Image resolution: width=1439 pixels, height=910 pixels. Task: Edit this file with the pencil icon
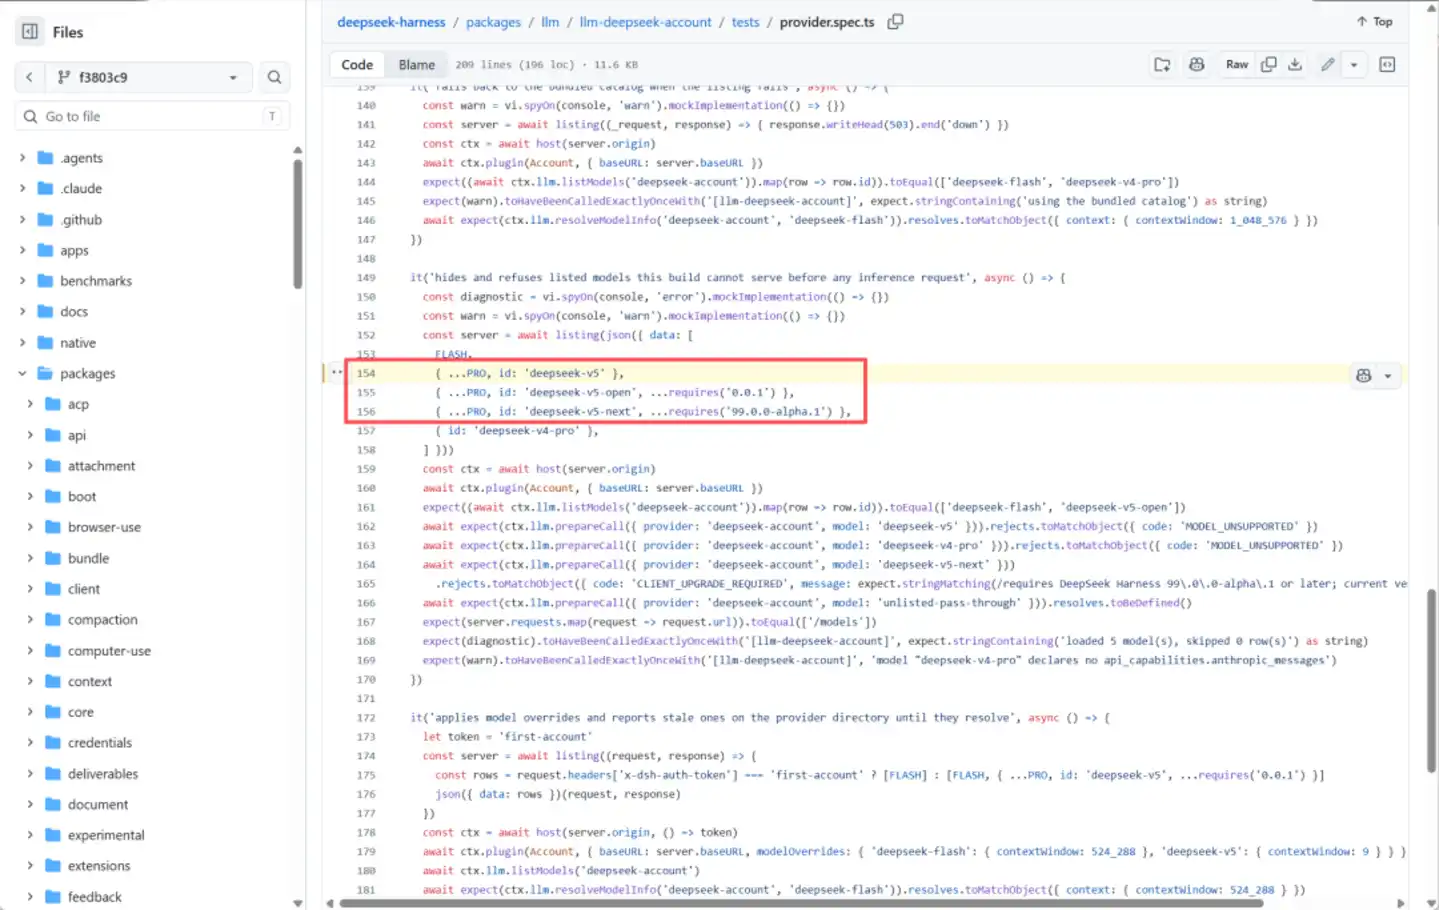point(1327,65)
